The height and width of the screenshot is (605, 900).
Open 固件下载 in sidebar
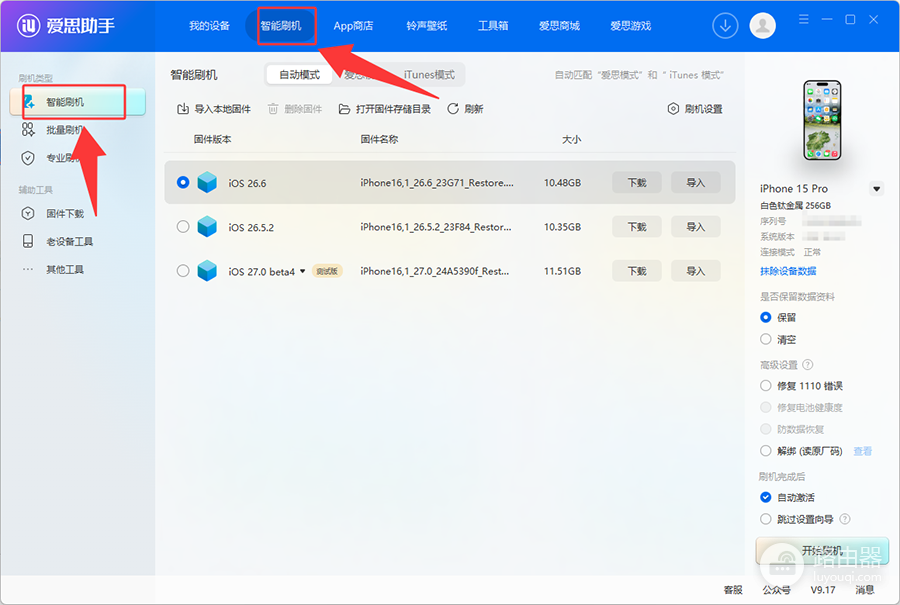(65, 214)
